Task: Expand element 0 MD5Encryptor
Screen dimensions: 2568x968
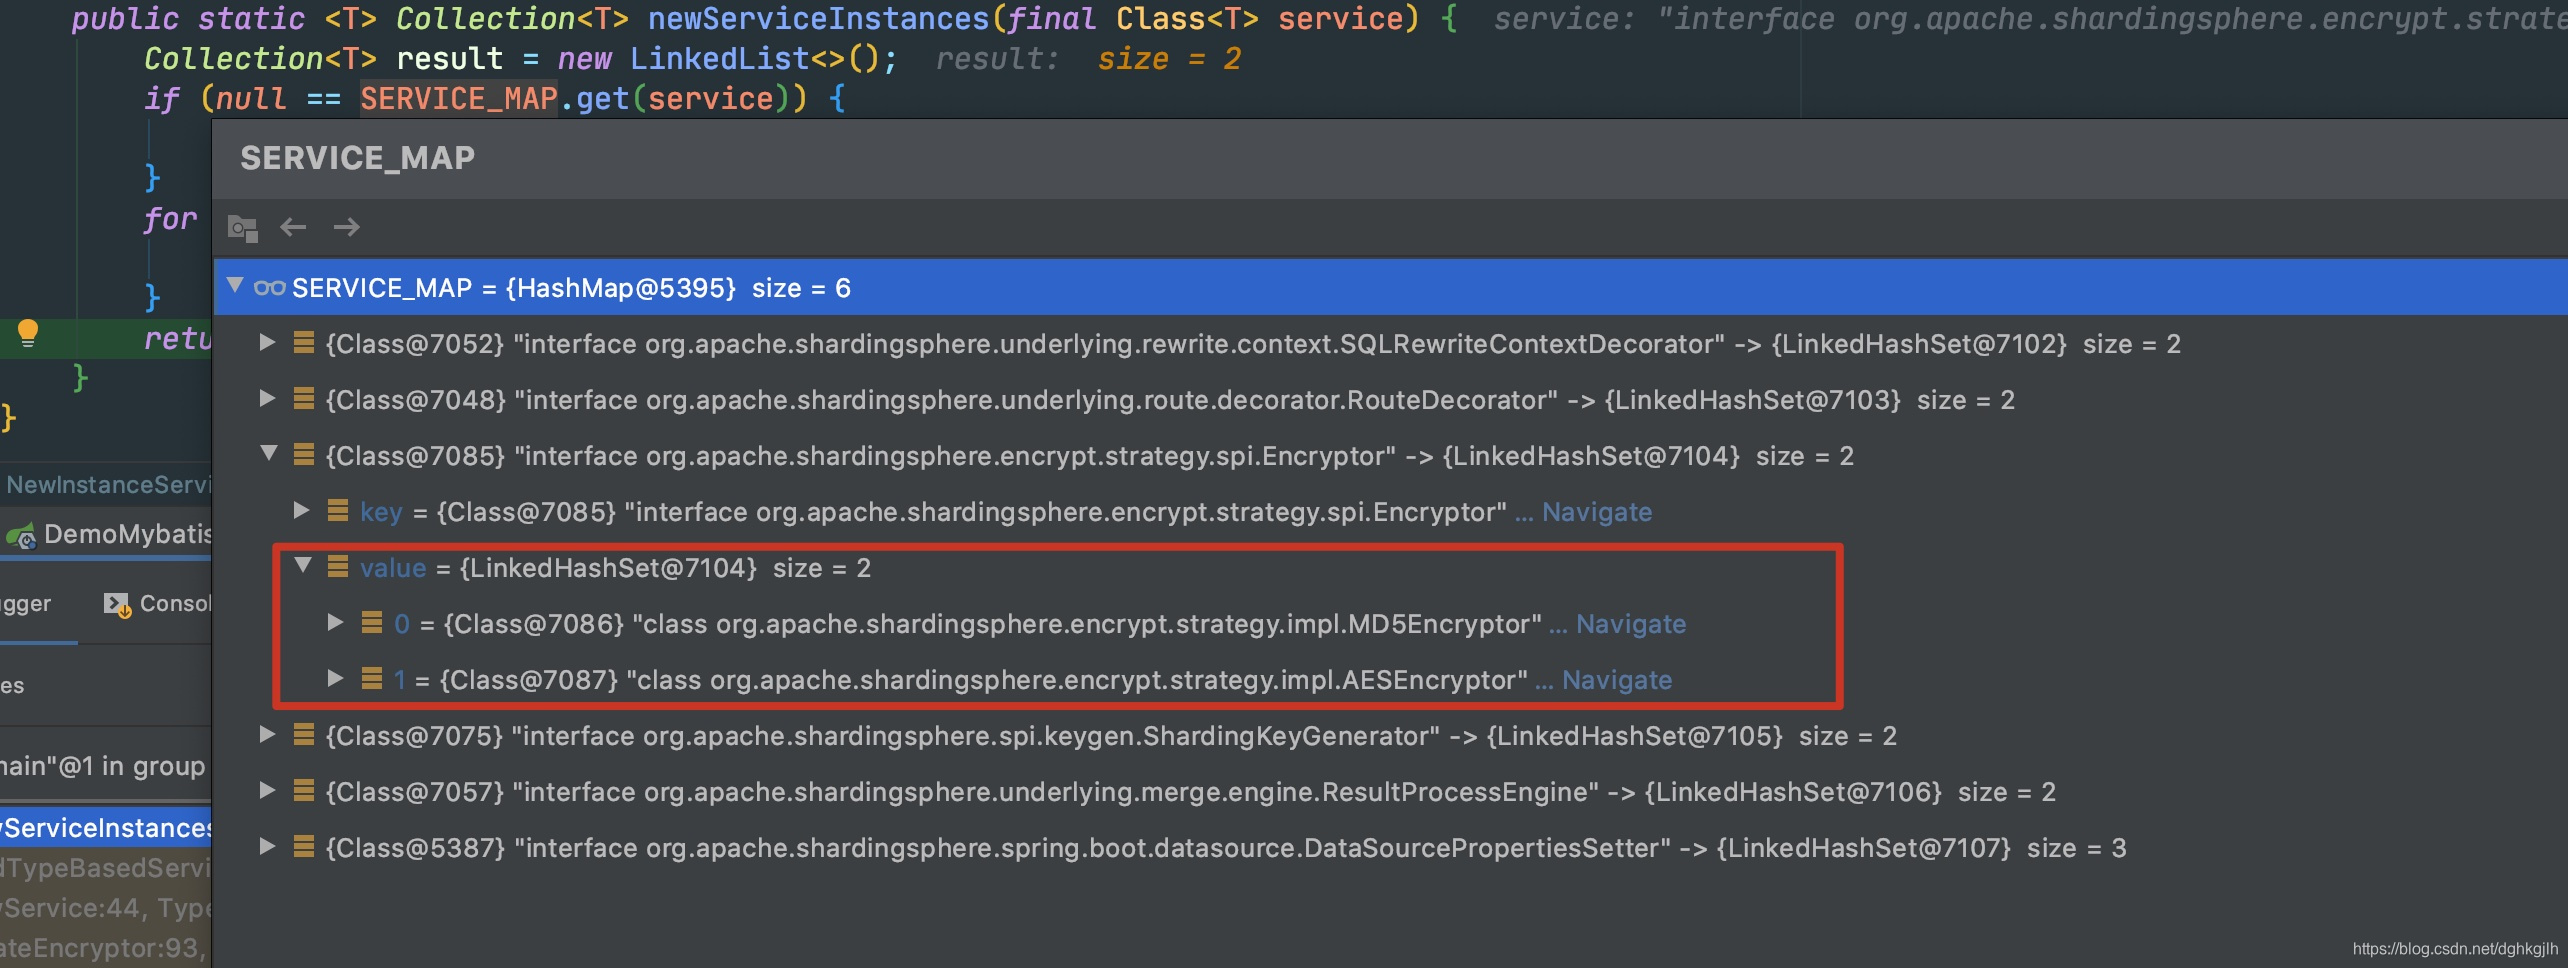Action: [335, 623]
